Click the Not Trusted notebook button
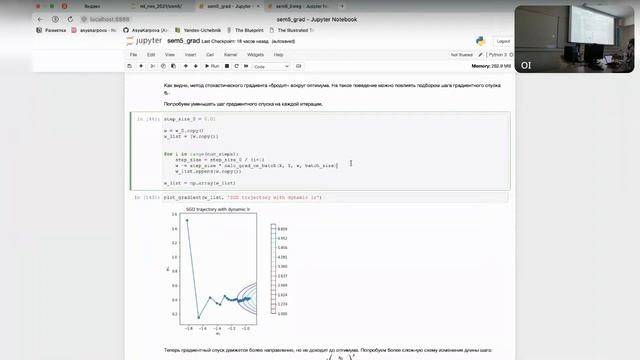Screen dimensions: 640x360 (x=461, y=55)
